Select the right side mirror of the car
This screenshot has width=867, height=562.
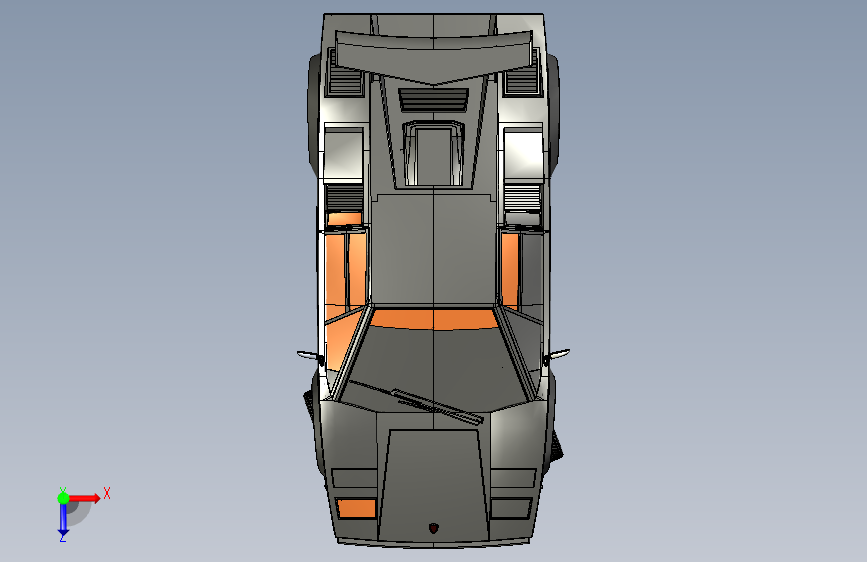(x=557, y=355)
